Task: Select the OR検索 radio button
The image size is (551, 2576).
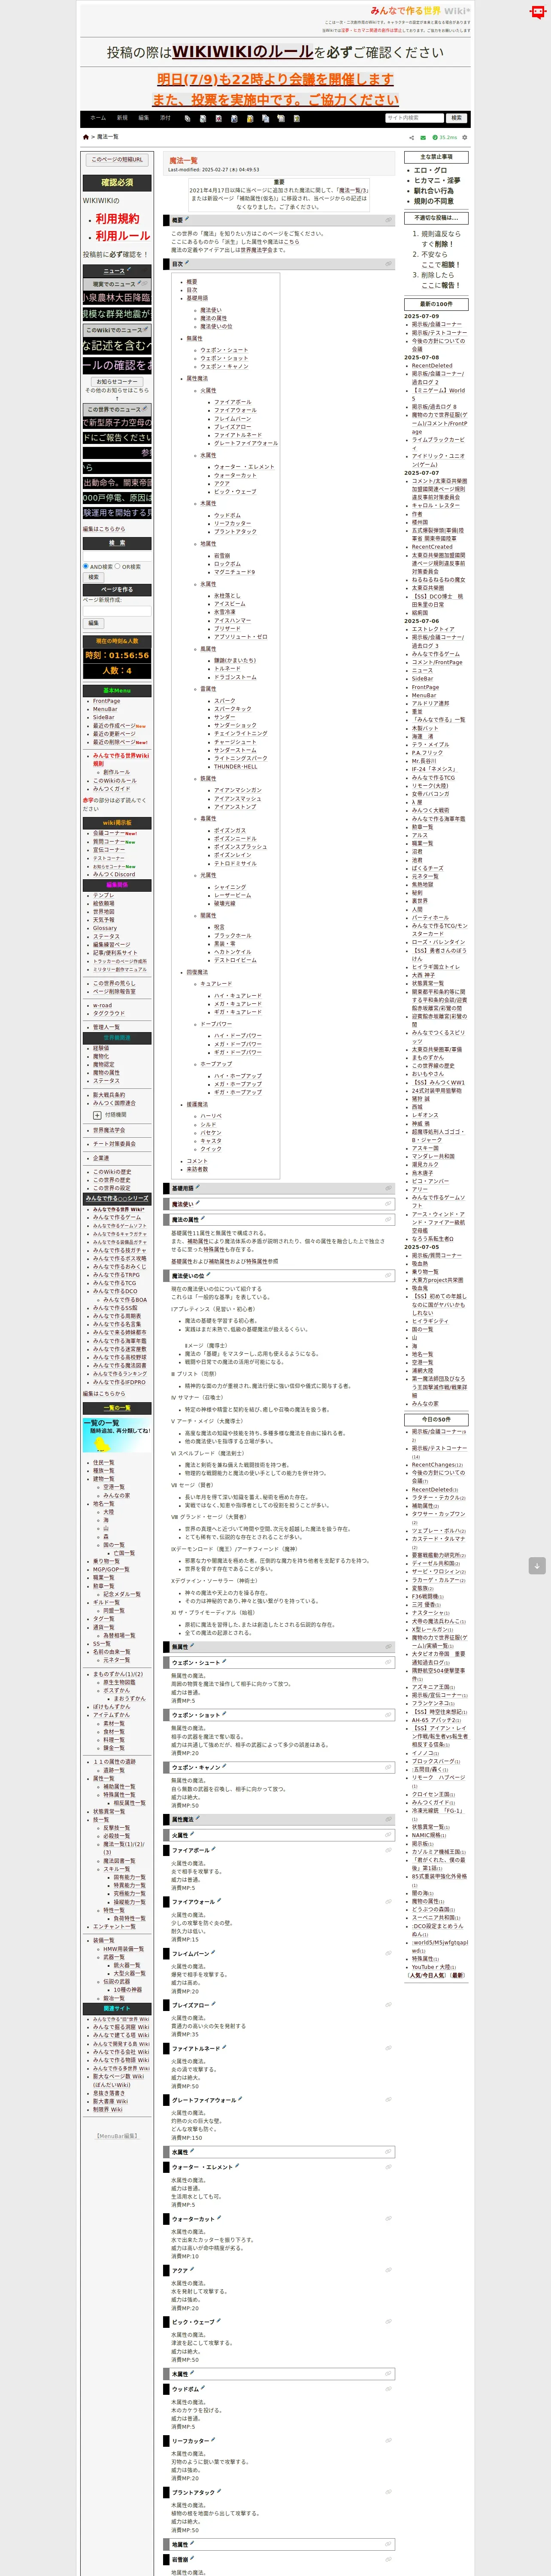Action: point(118,566)
